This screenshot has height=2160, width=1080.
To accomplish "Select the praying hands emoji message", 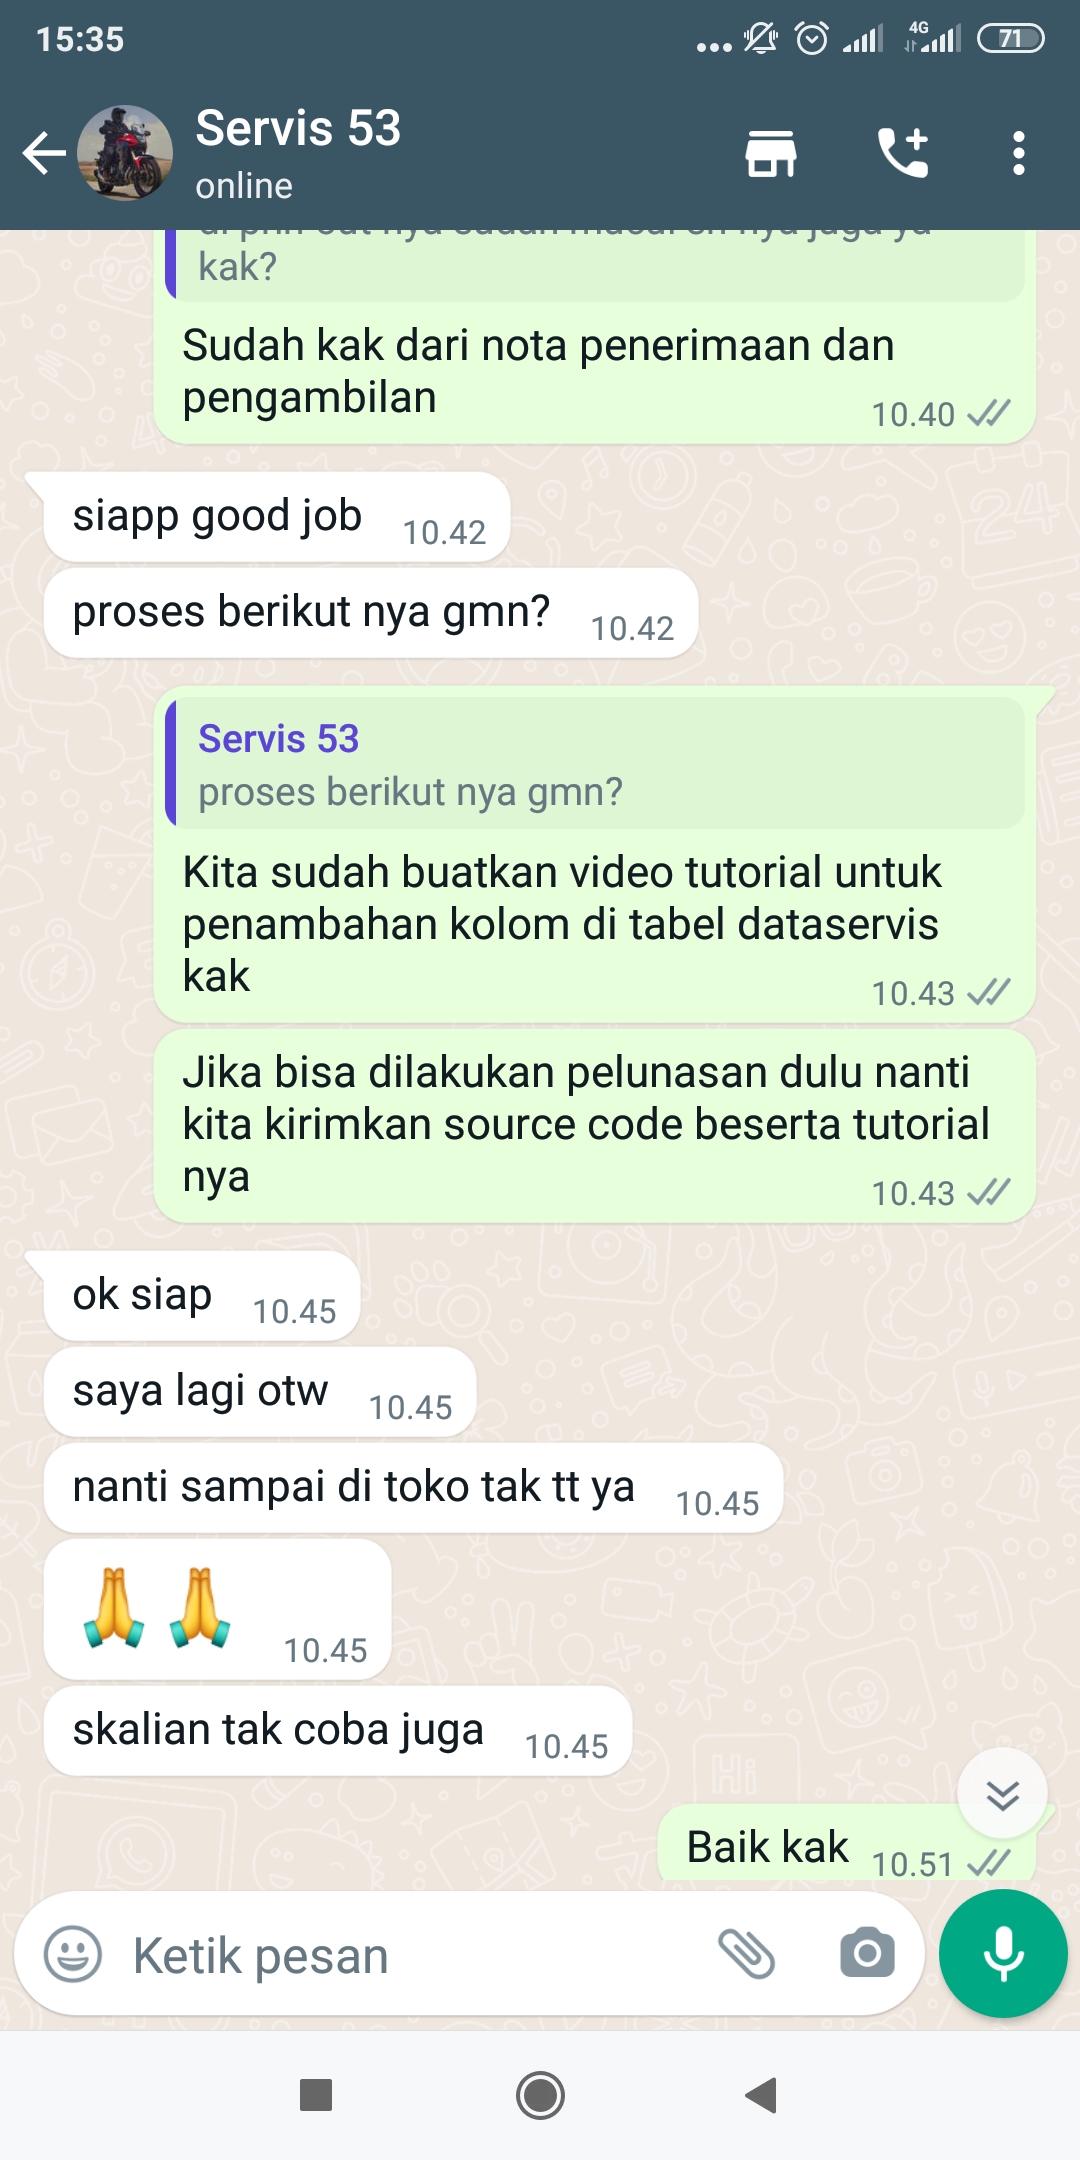I will (218, 1610).
